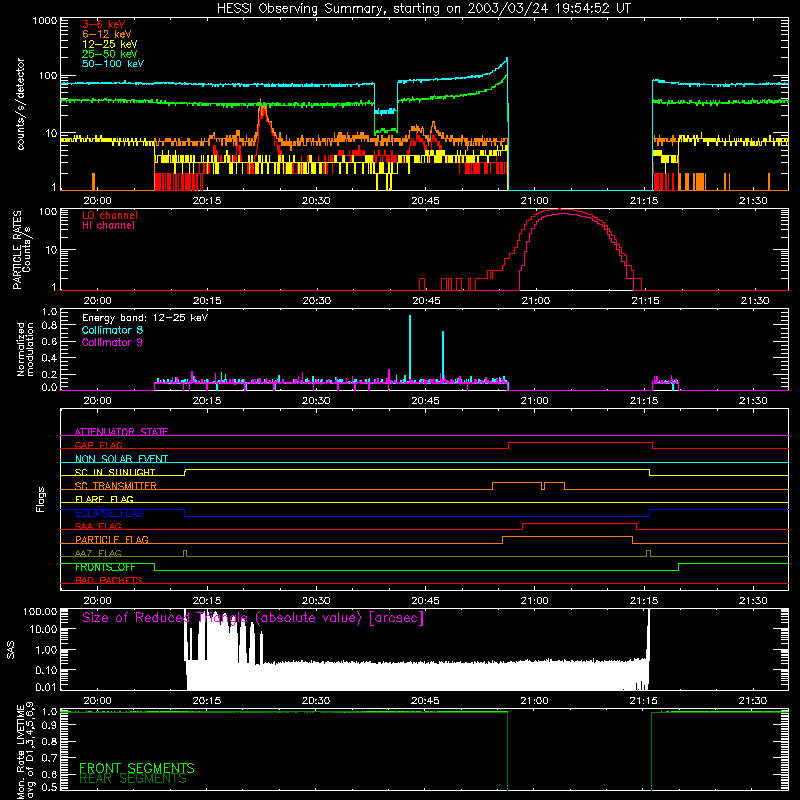Click the 0.9 value on livetime axis
The width and height of the screenshot is (800, 800).
(x=49, y=726)
